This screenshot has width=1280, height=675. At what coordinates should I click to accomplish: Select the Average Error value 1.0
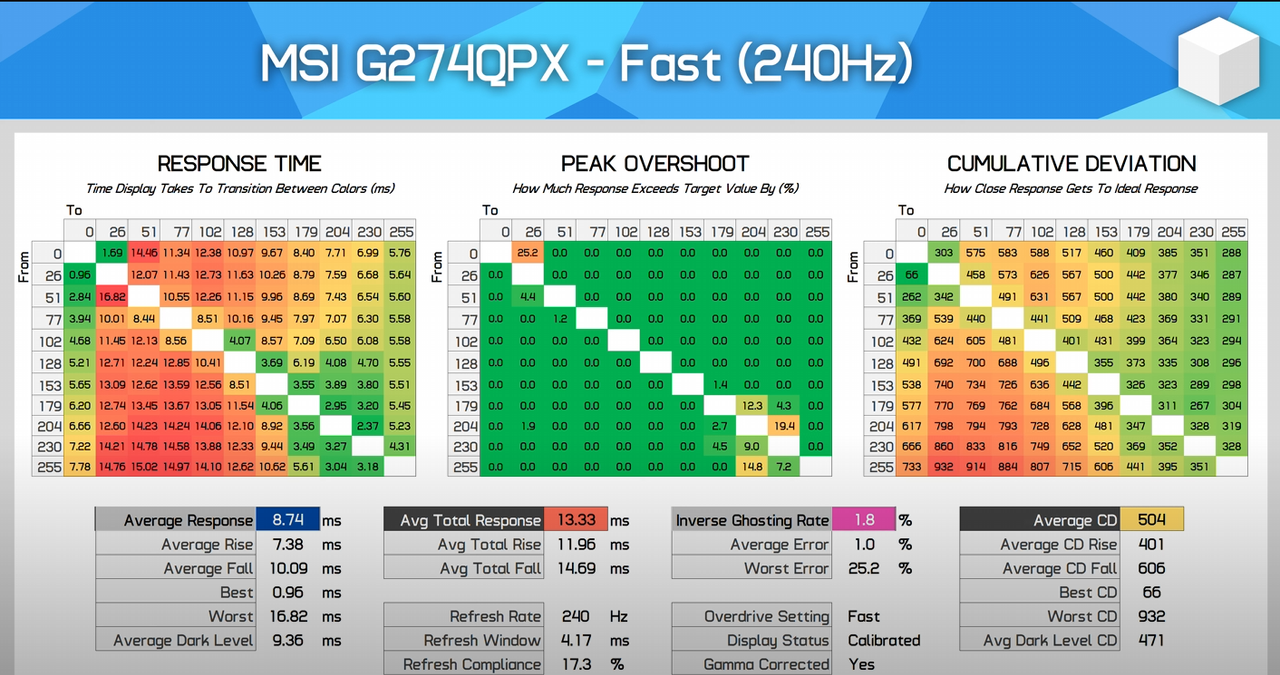click(x=864, y=544)
